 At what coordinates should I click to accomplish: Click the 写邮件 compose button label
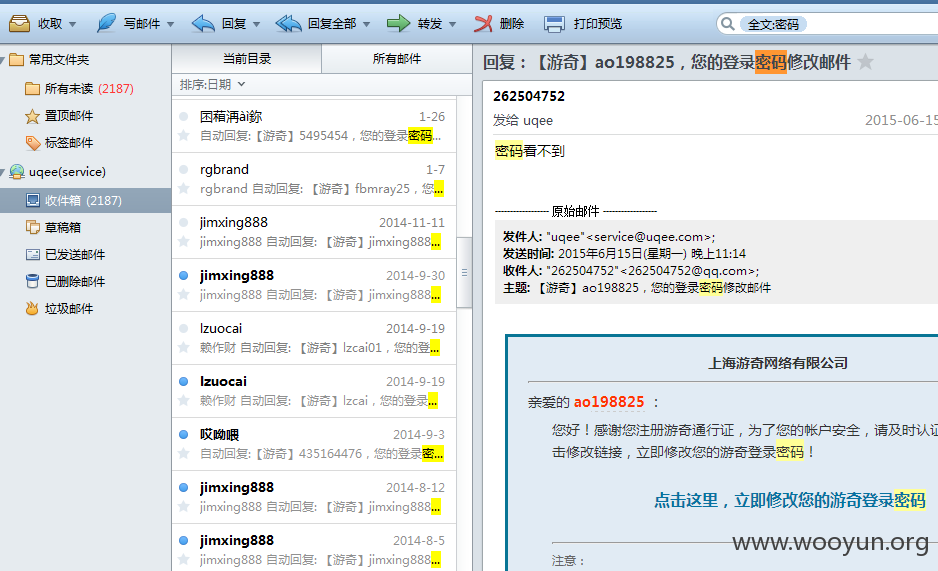click(142, 24)
